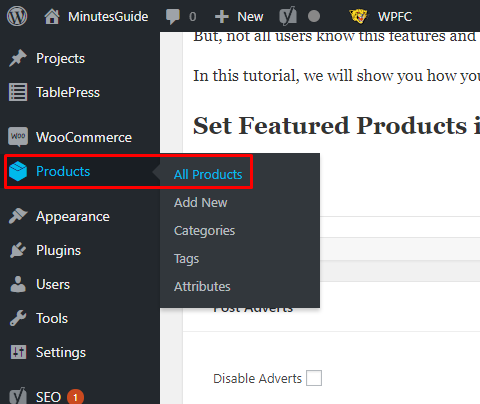The height and width of the screenshot is (404, 480).
Task: Choose Add New from Products submenu
Action: pyautogui.click(x=201, y=202)
